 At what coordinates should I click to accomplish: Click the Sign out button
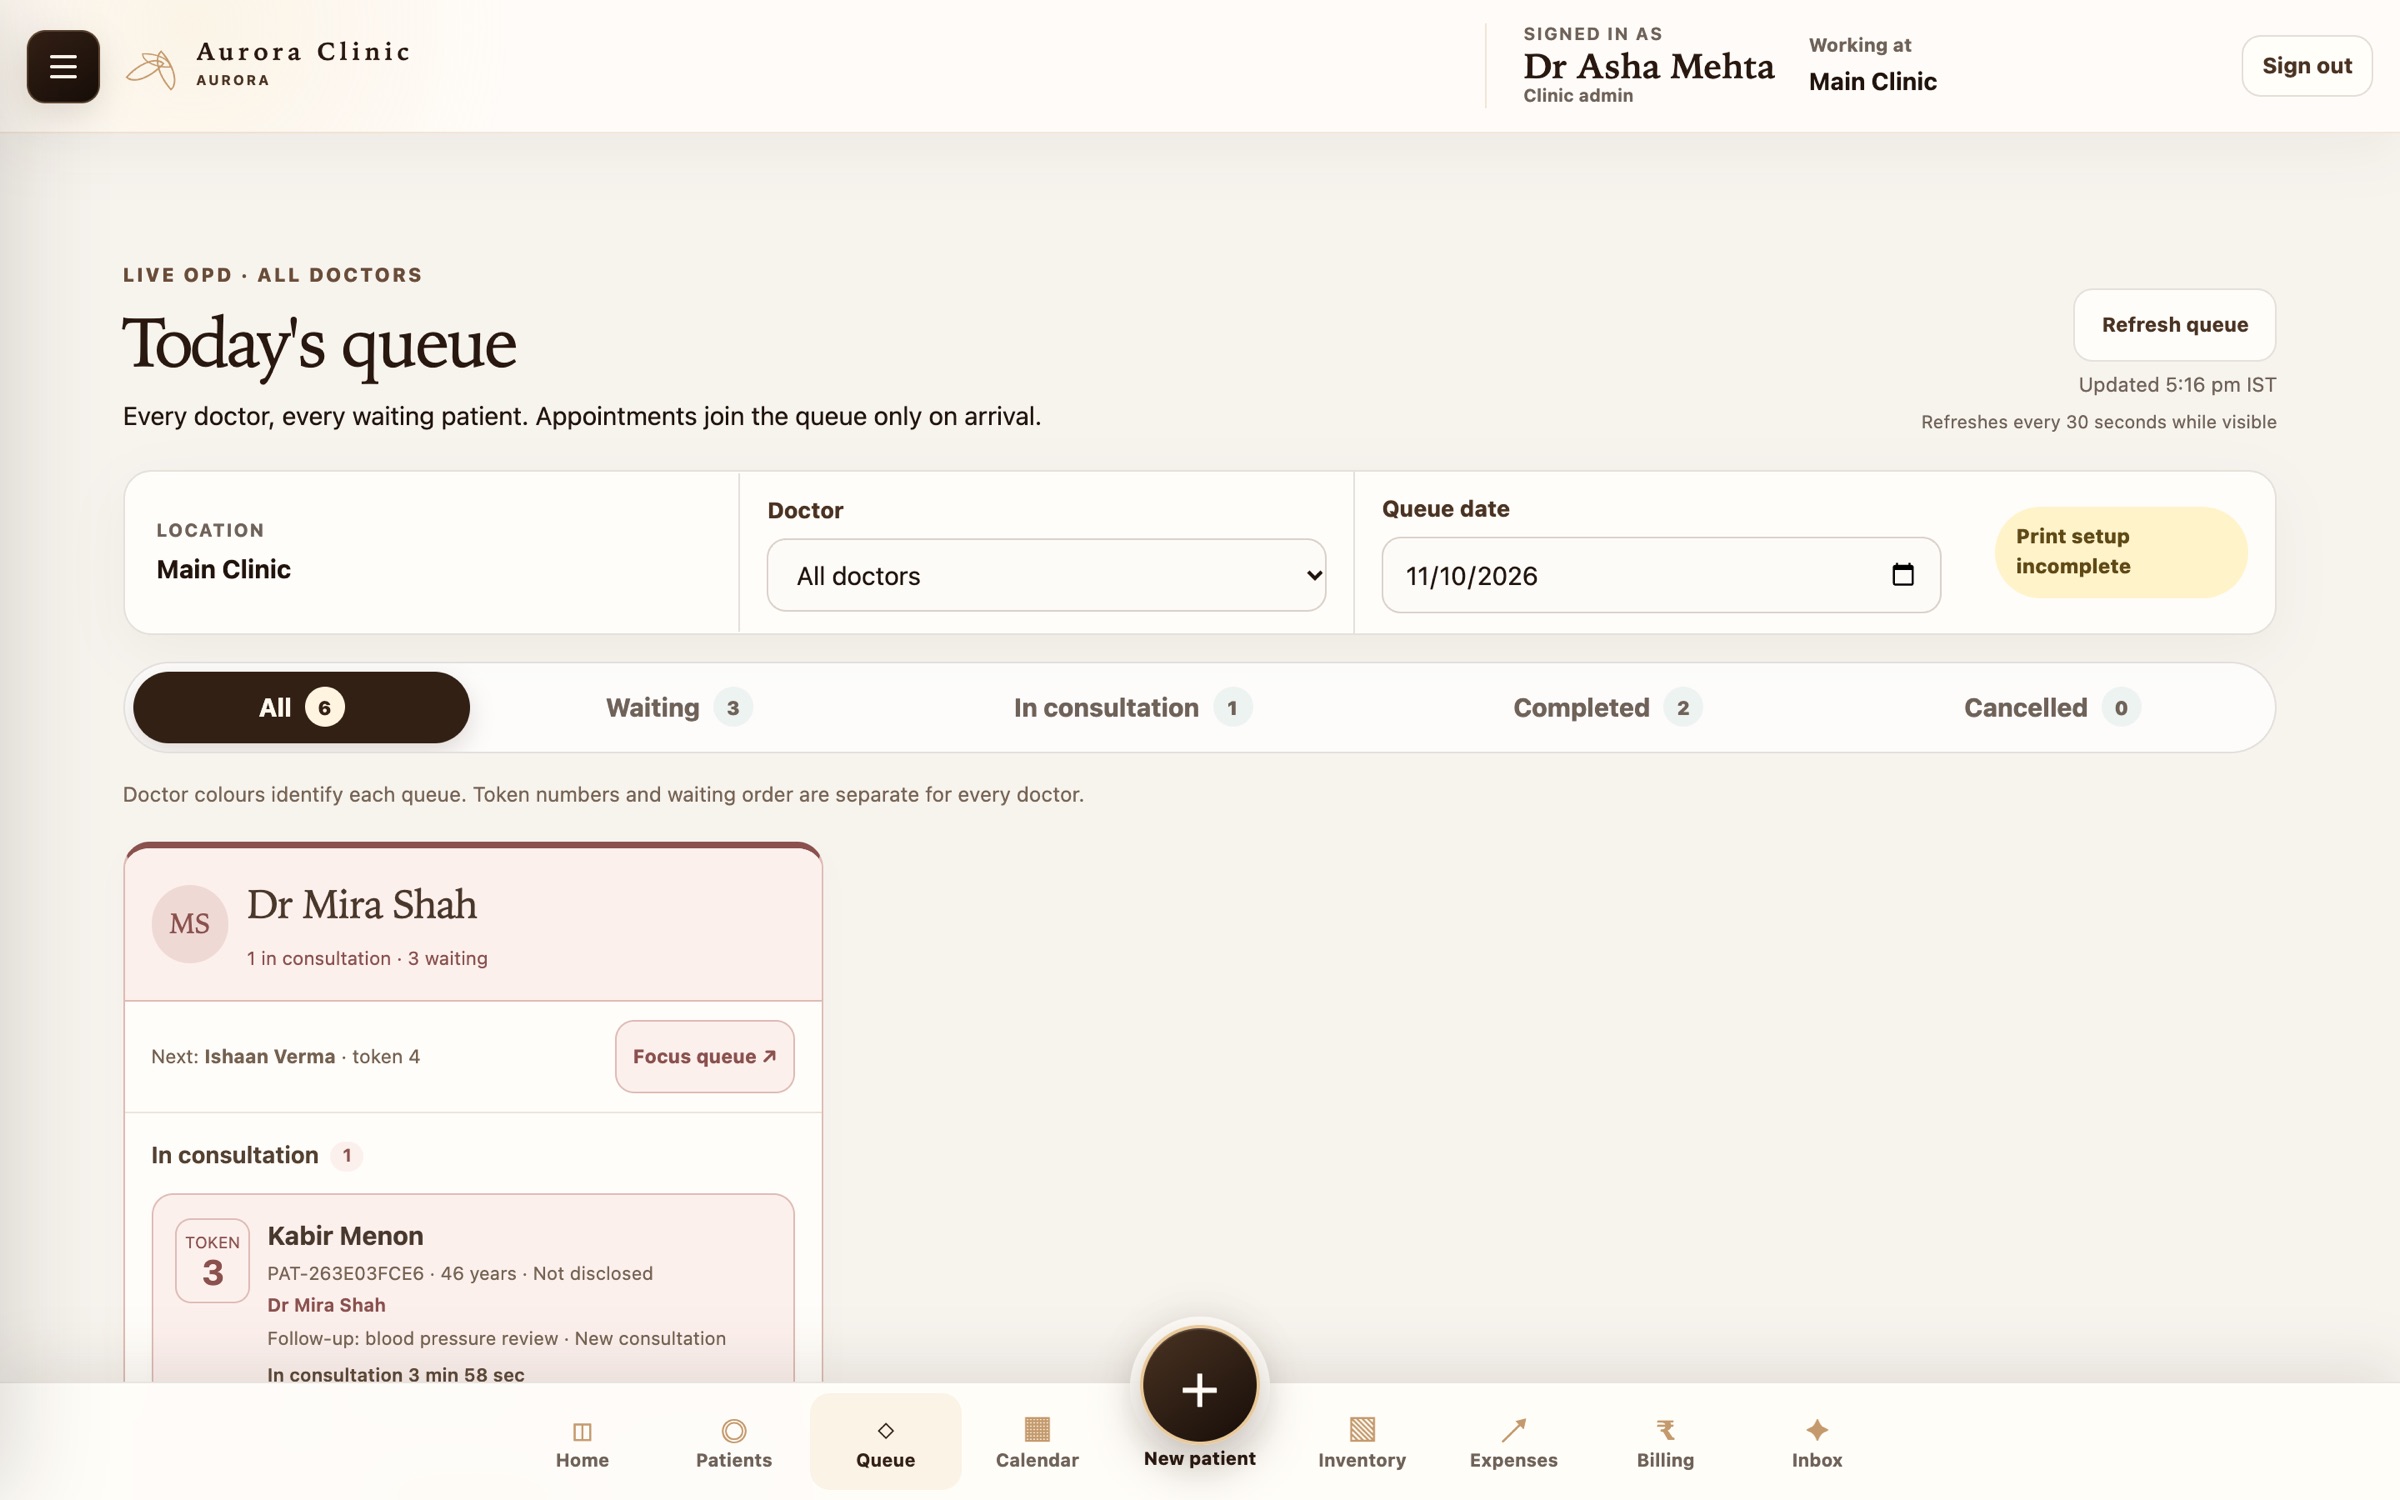[x=2306, y=66]
